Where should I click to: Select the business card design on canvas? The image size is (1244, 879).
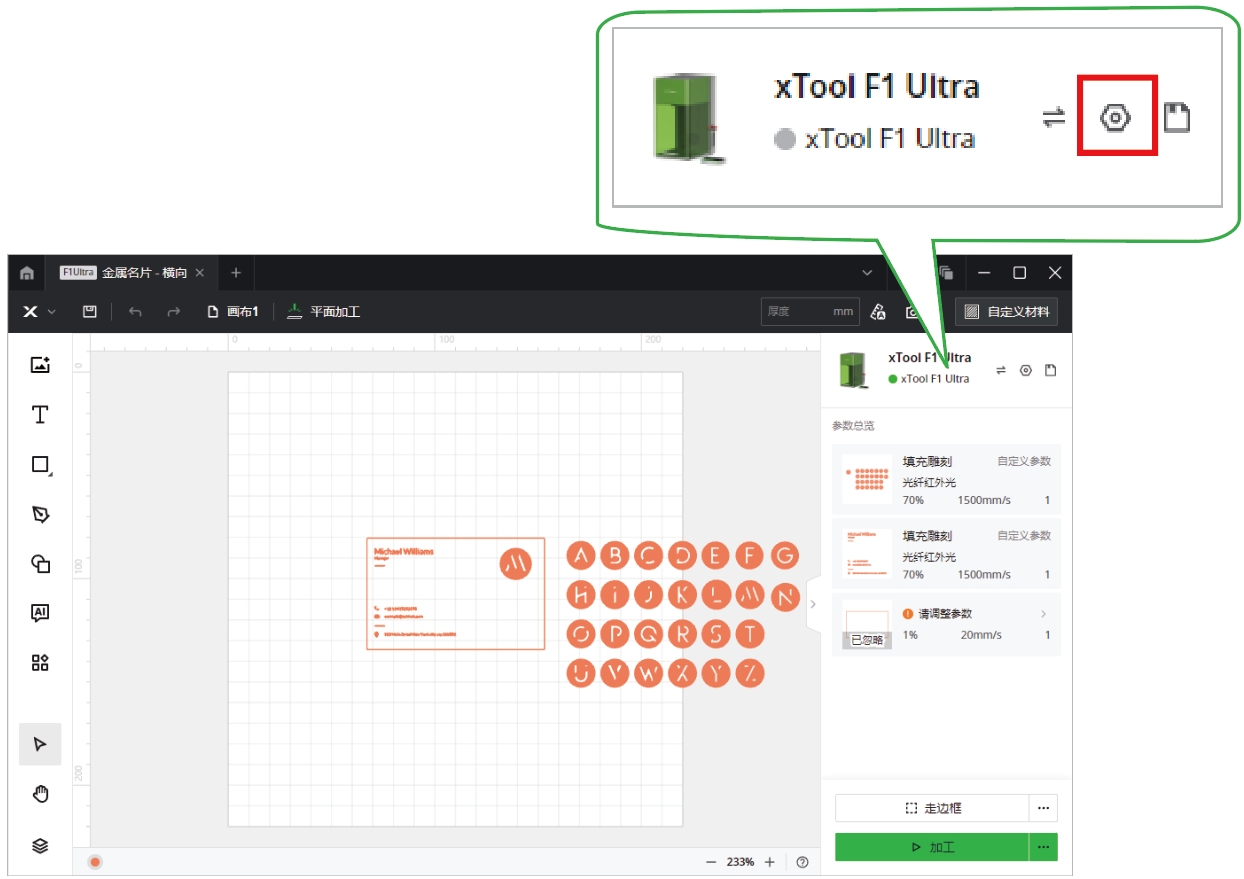pos(456,594)
